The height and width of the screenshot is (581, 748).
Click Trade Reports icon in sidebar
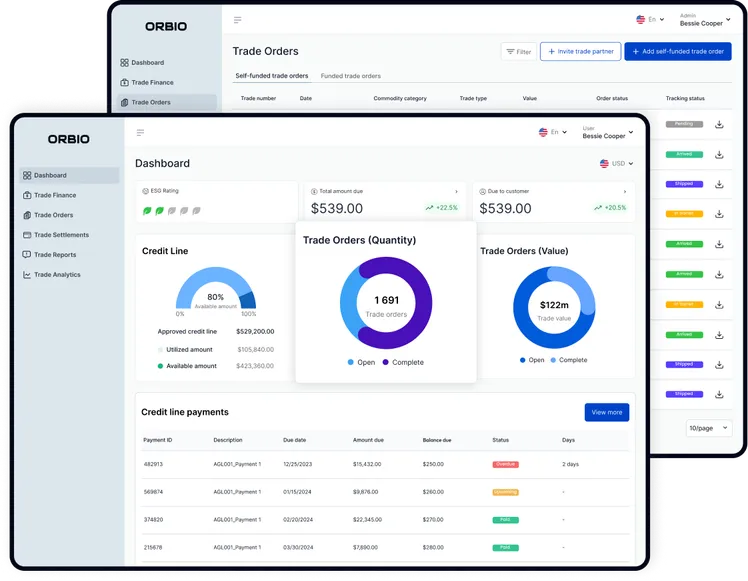pos(27,255)
